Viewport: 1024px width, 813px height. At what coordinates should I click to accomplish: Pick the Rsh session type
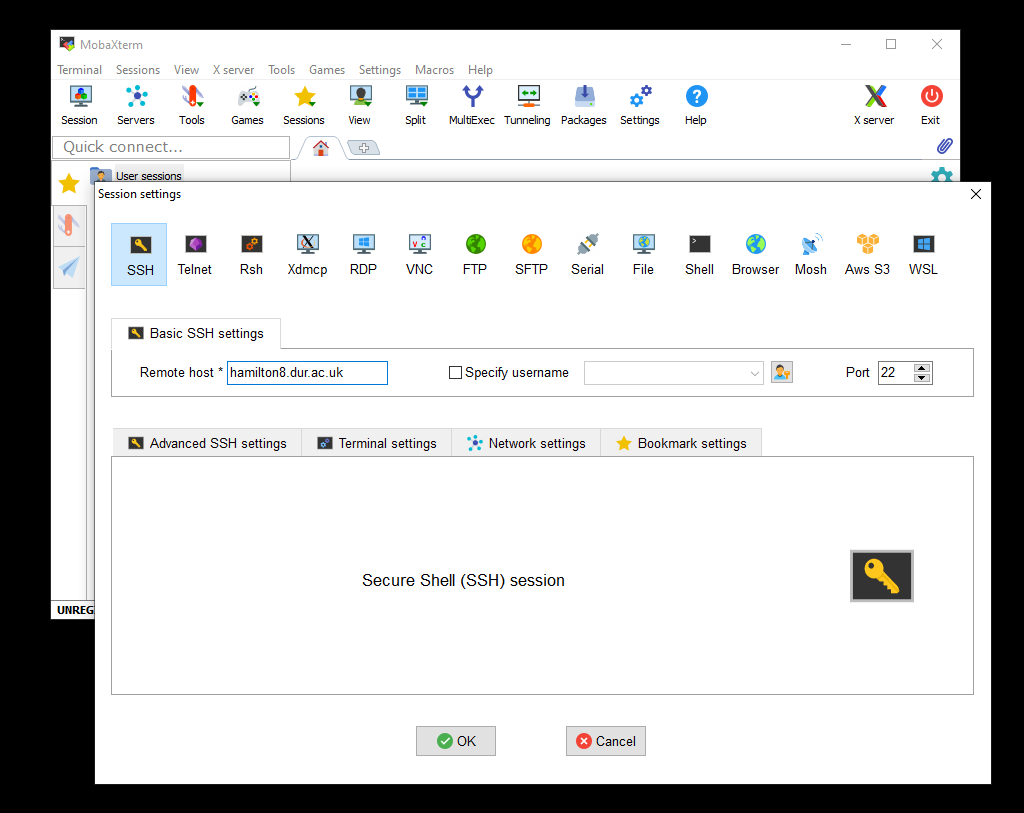(x=251, y=254)
